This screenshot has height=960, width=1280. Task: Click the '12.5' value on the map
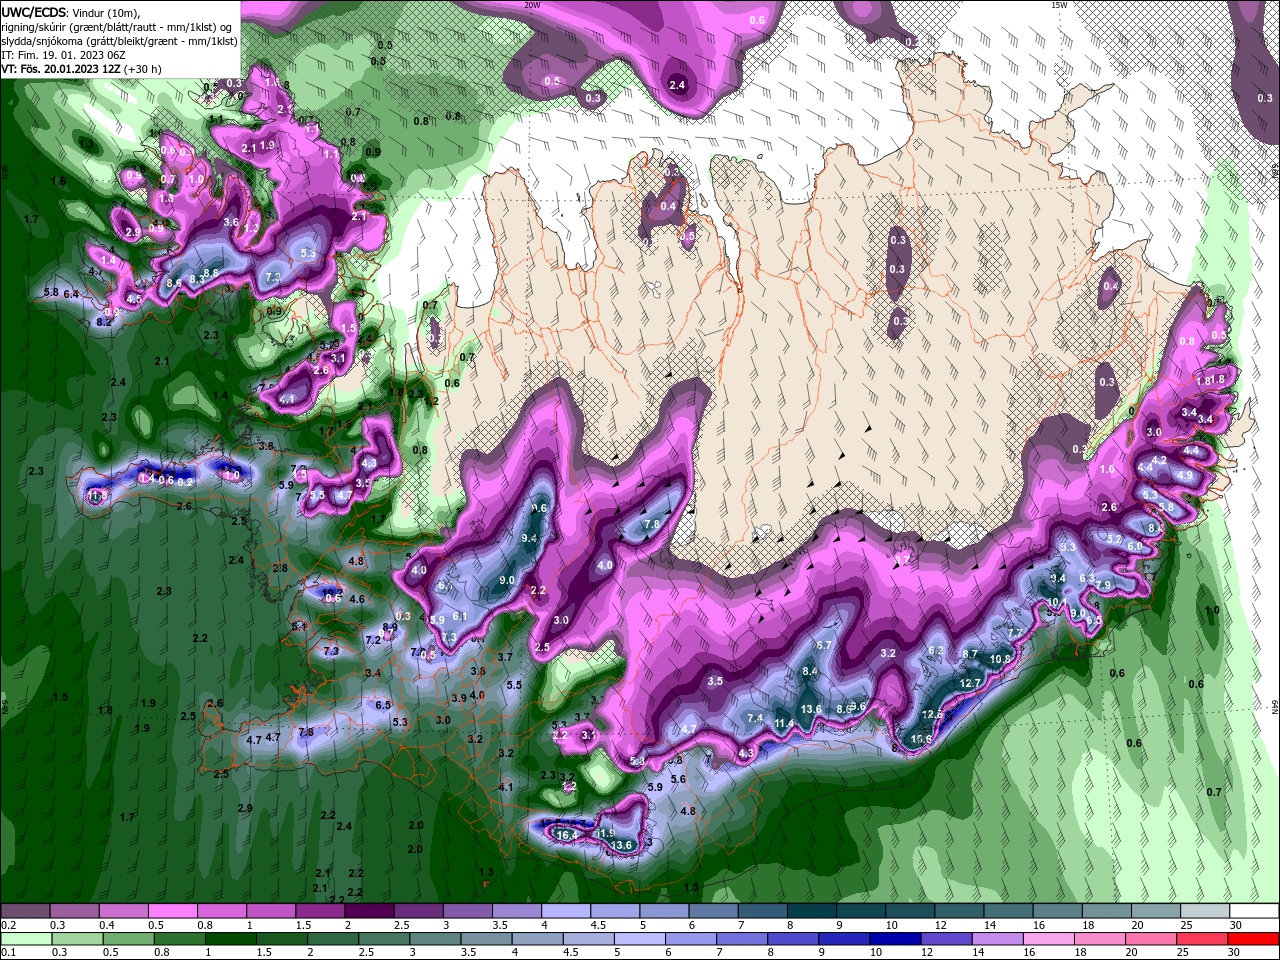932,715
